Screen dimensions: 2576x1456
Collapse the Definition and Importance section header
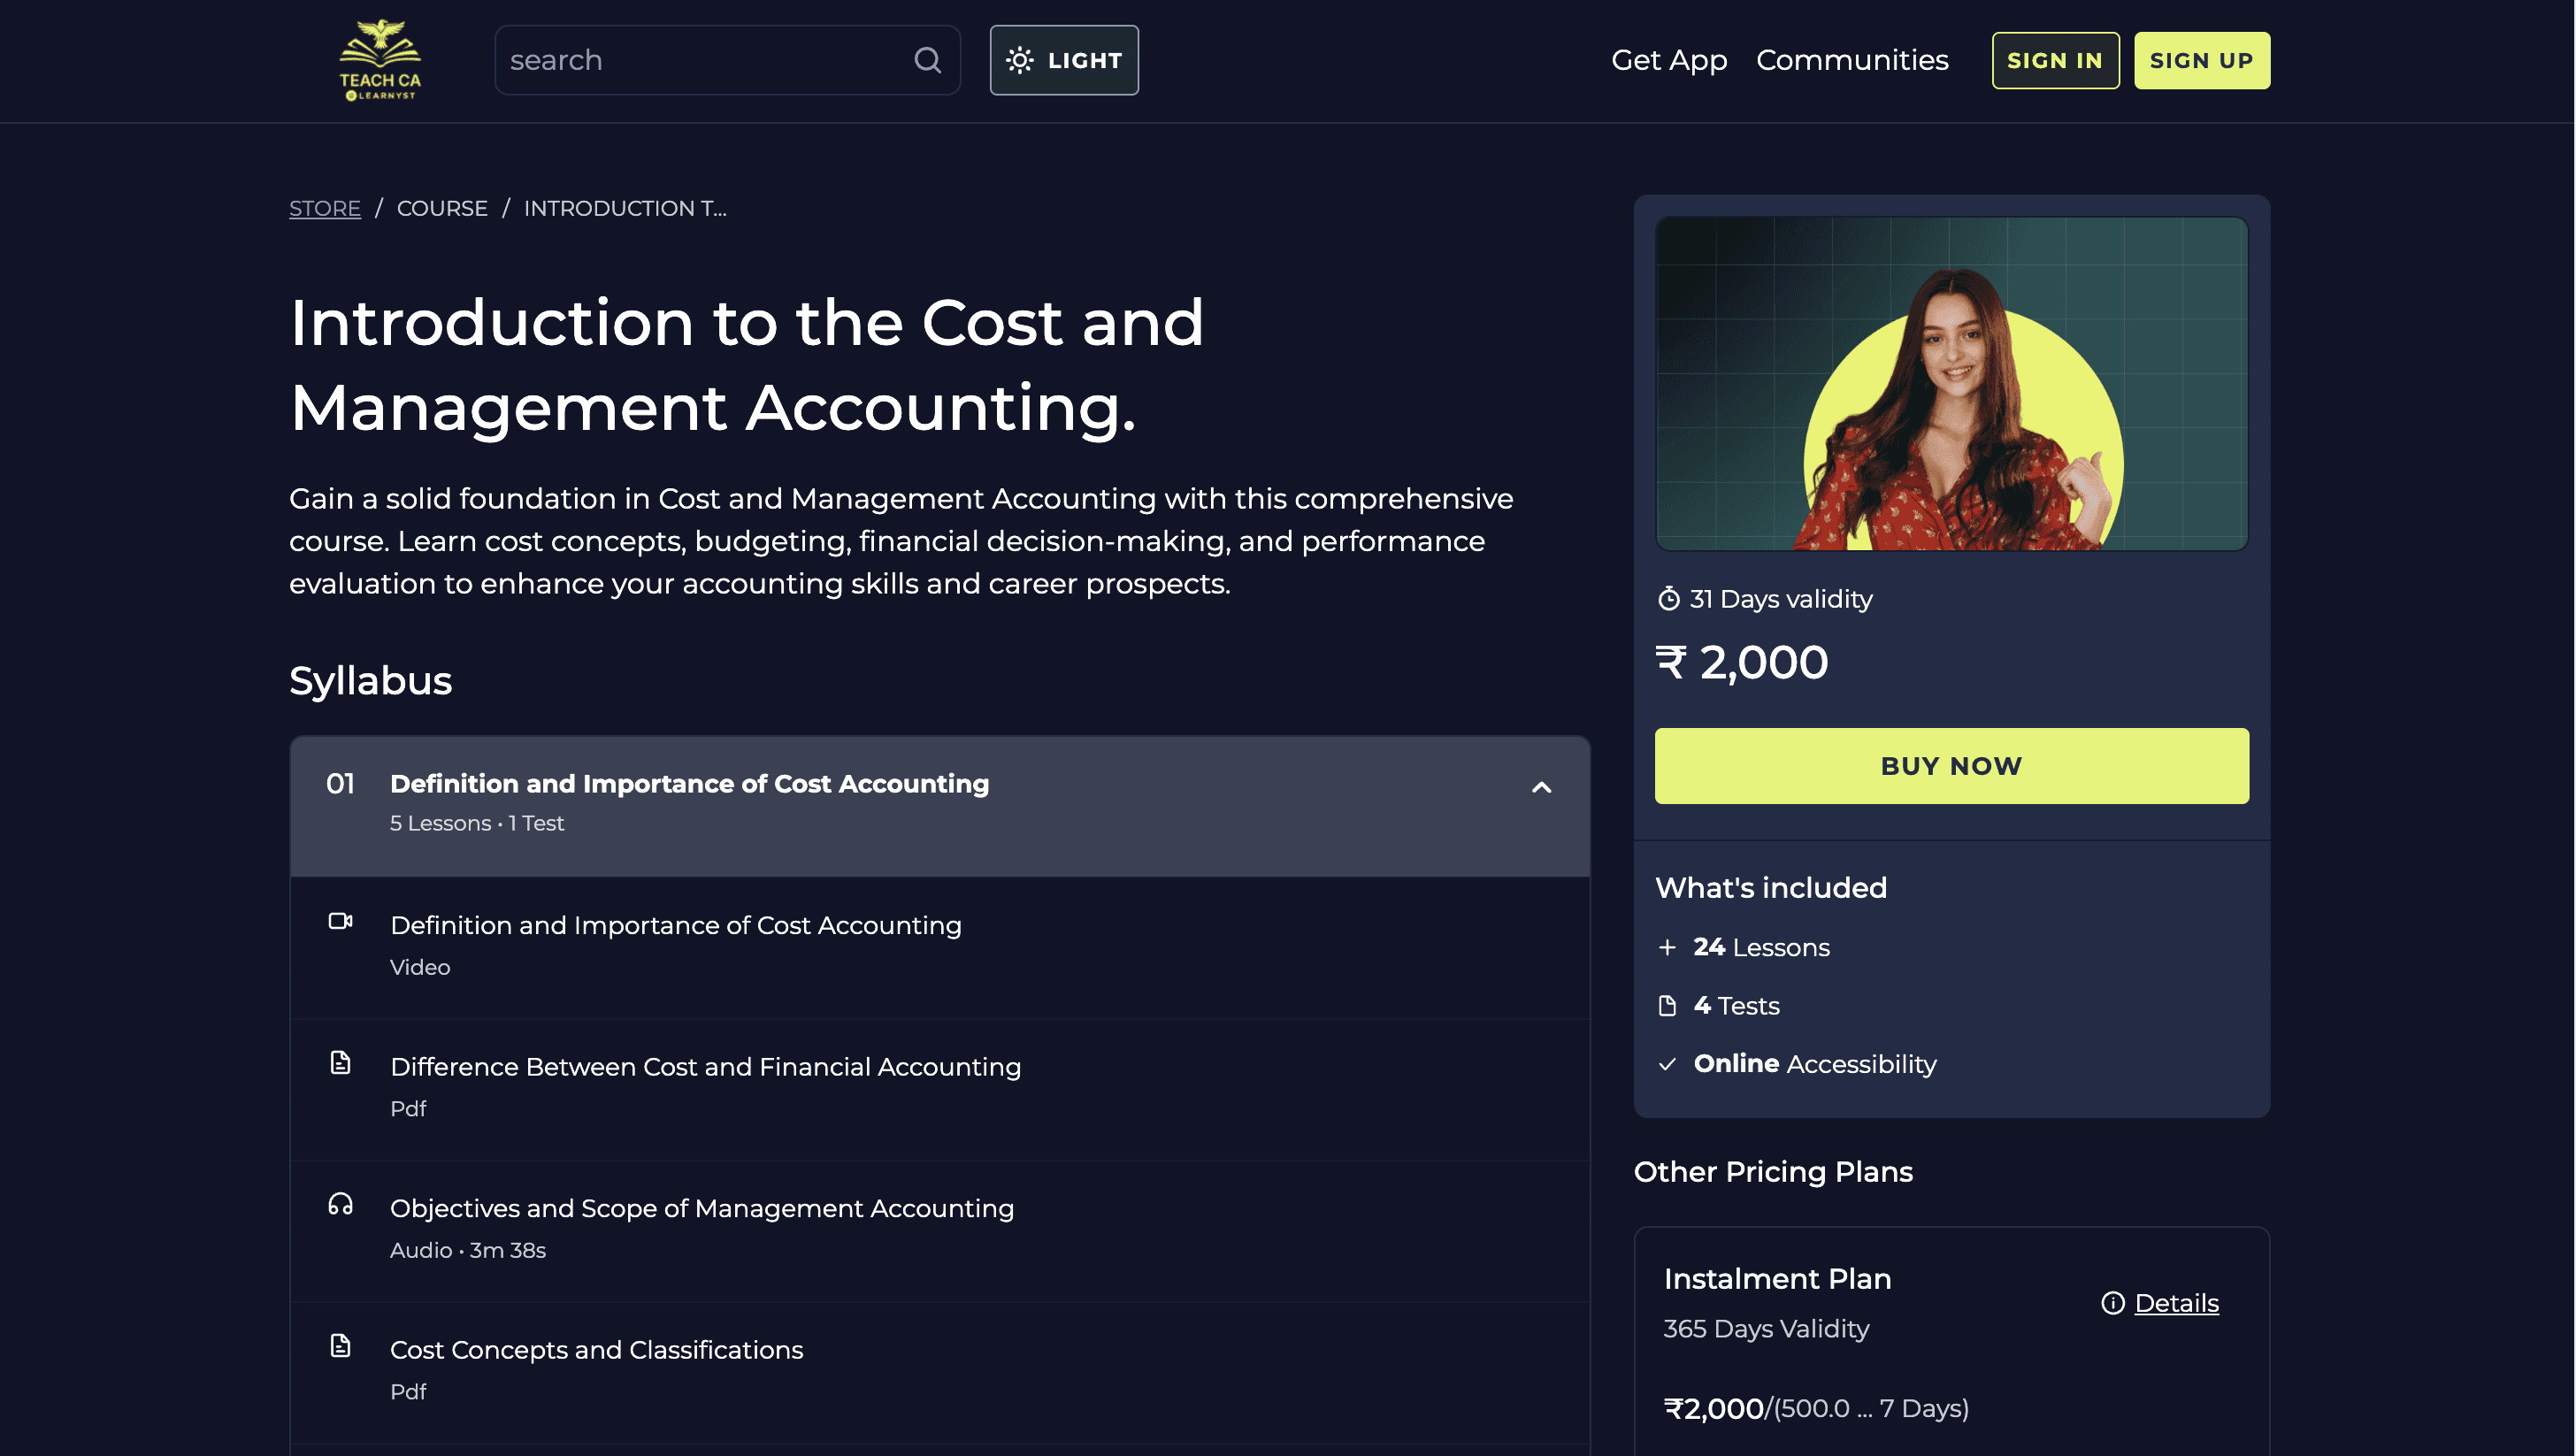[x=690, y=784]
